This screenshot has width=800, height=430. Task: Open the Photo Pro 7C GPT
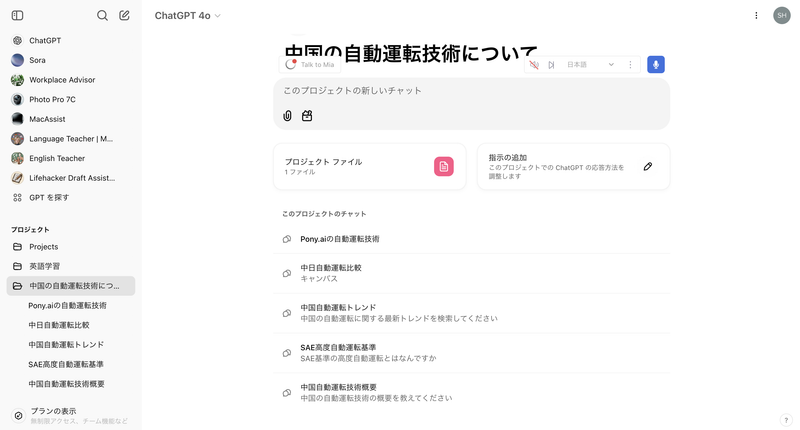click(71, 99)
